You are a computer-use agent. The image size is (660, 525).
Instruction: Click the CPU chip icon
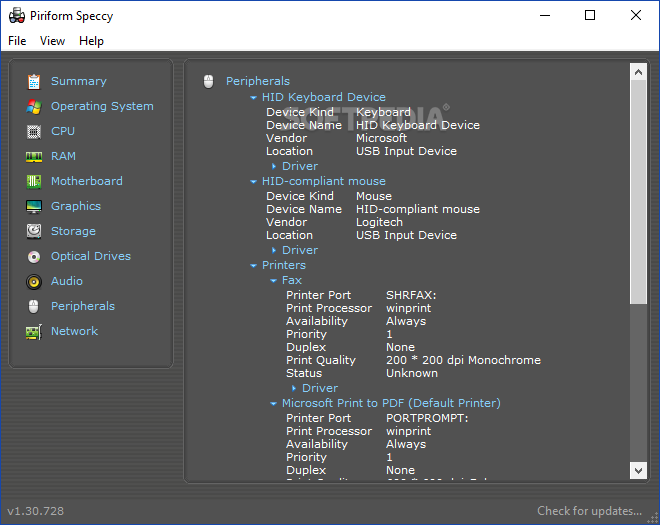coord(34,132)
